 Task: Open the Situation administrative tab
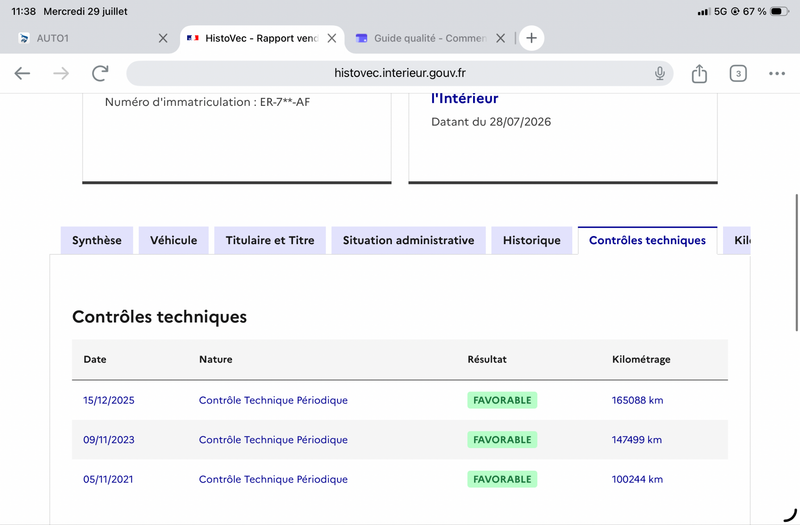(x=408, y=240)
